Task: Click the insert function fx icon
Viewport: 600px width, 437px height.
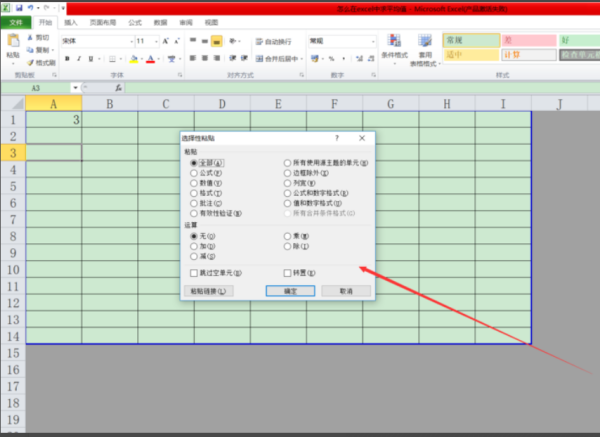Action: point(118,88)
